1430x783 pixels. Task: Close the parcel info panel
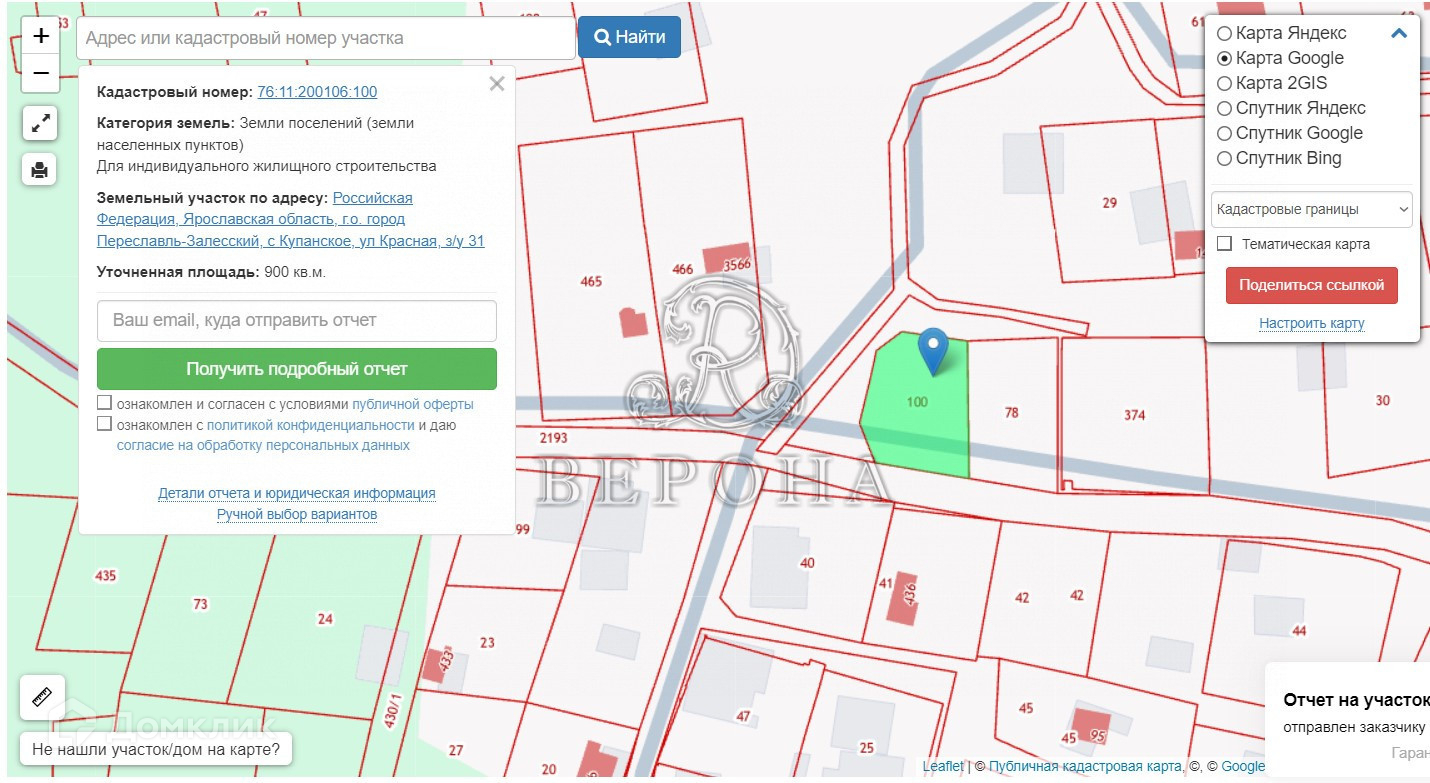click(x=496, y=85)
